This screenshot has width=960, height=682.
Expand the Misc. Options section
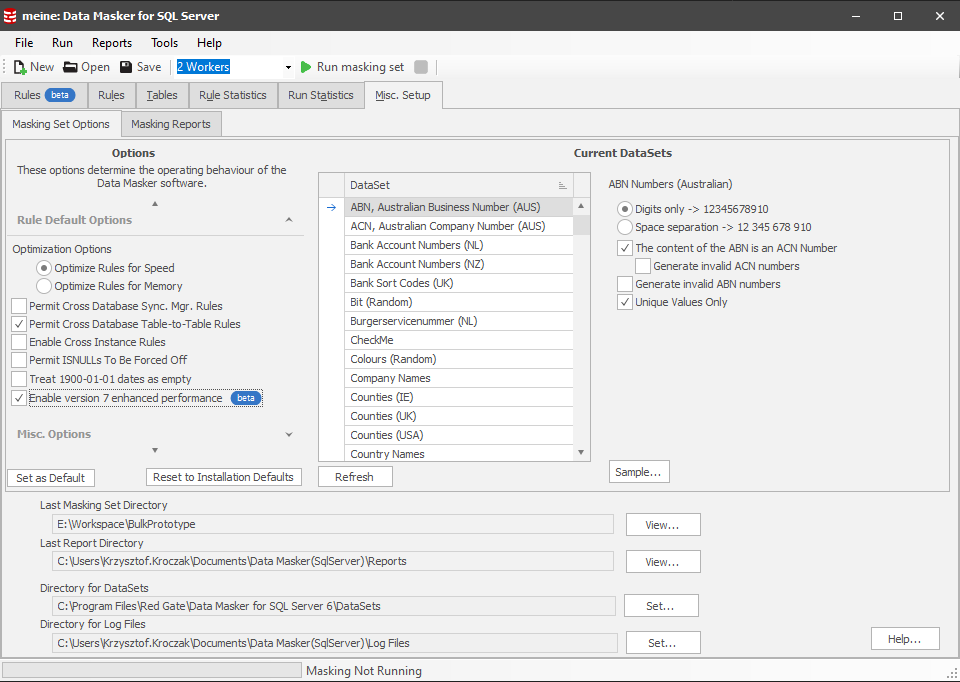coord(289,434)
